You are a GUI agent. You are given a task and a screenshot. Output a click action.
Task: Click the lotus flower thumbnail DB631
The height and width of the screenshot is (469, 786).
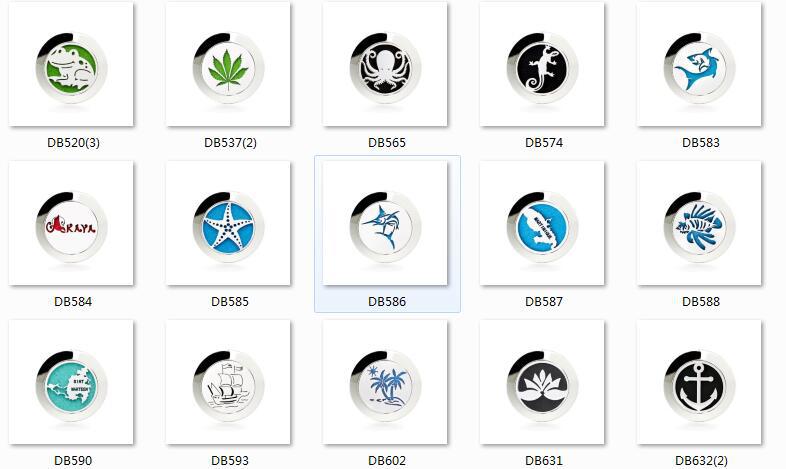pos(542,382)
